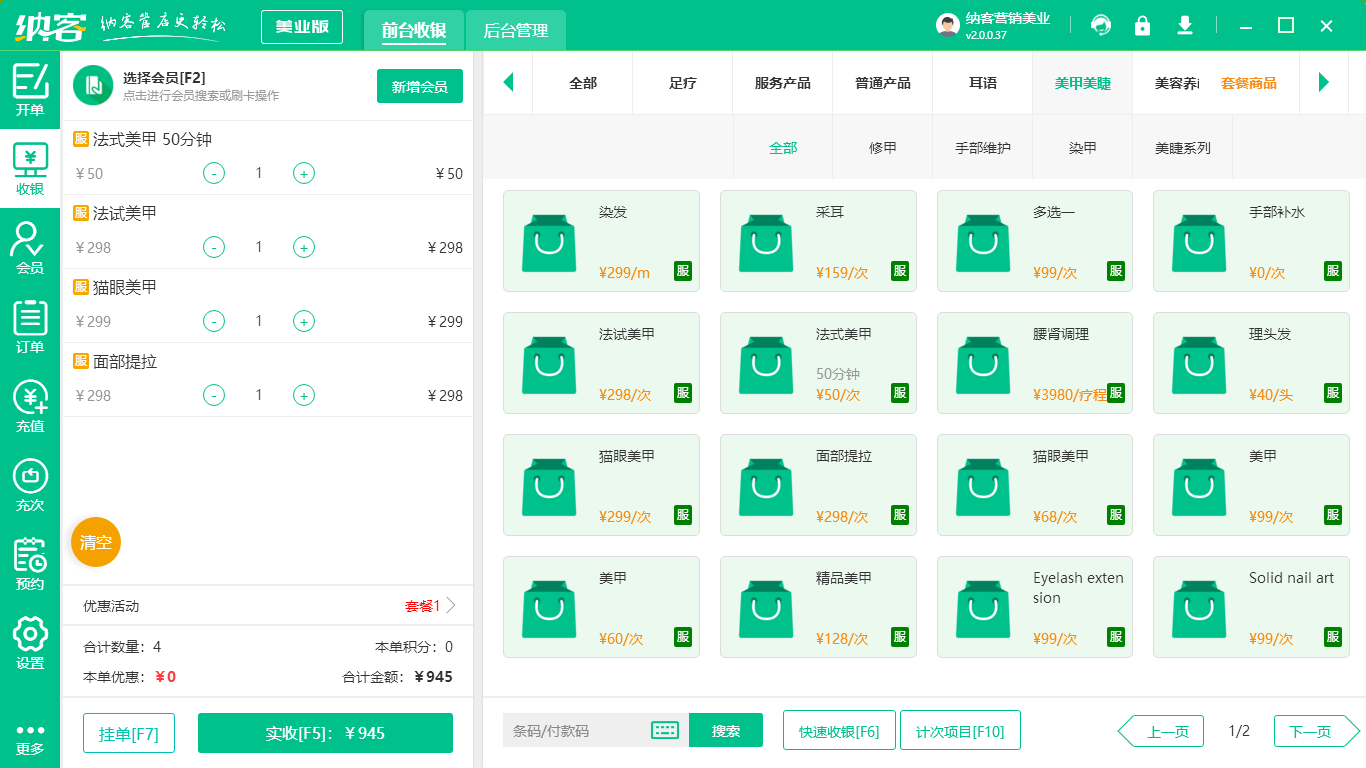
Task: Switch to 前台收银 tab
Action: pos(414,30)
